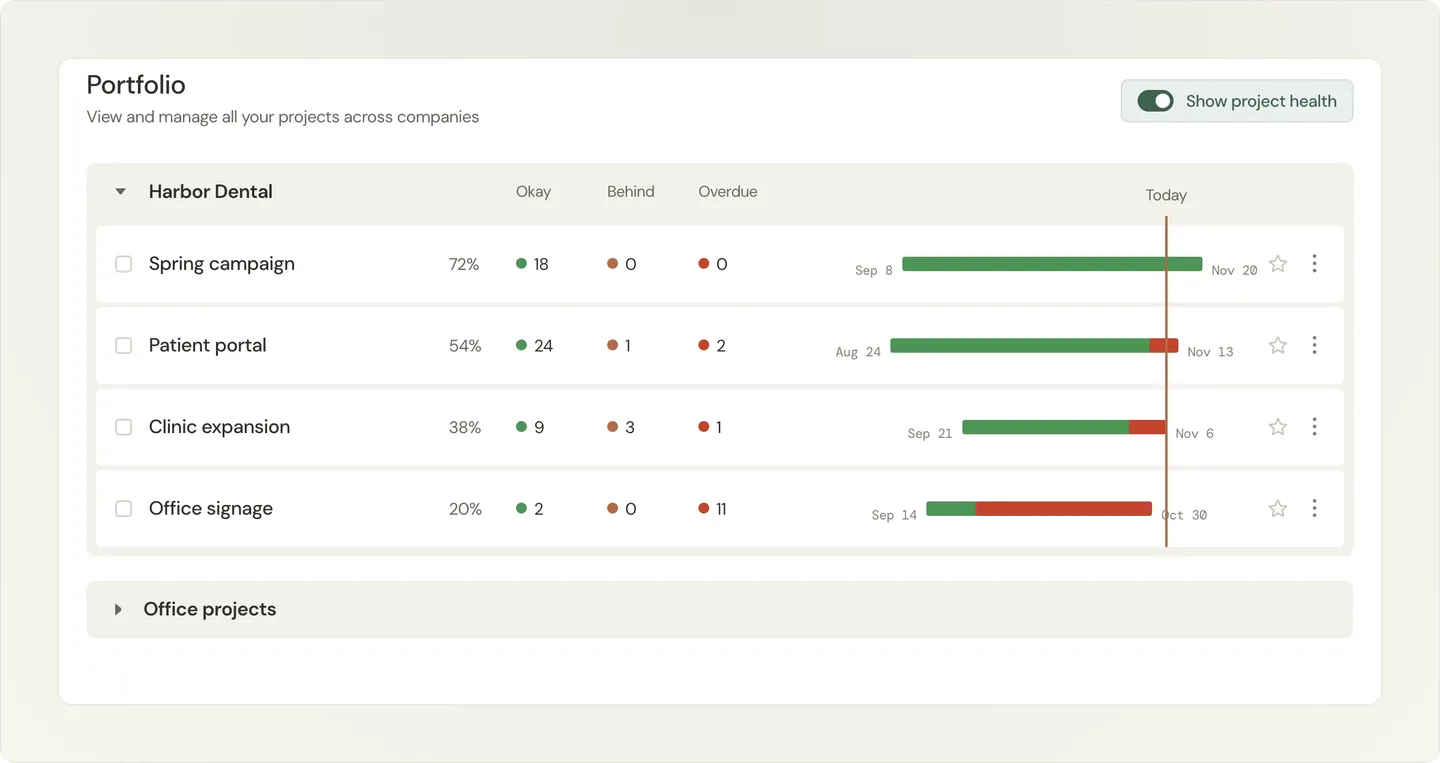Click the Office signage timeline bar
The image size is (1440, 763).
(x=1039, y=508)
